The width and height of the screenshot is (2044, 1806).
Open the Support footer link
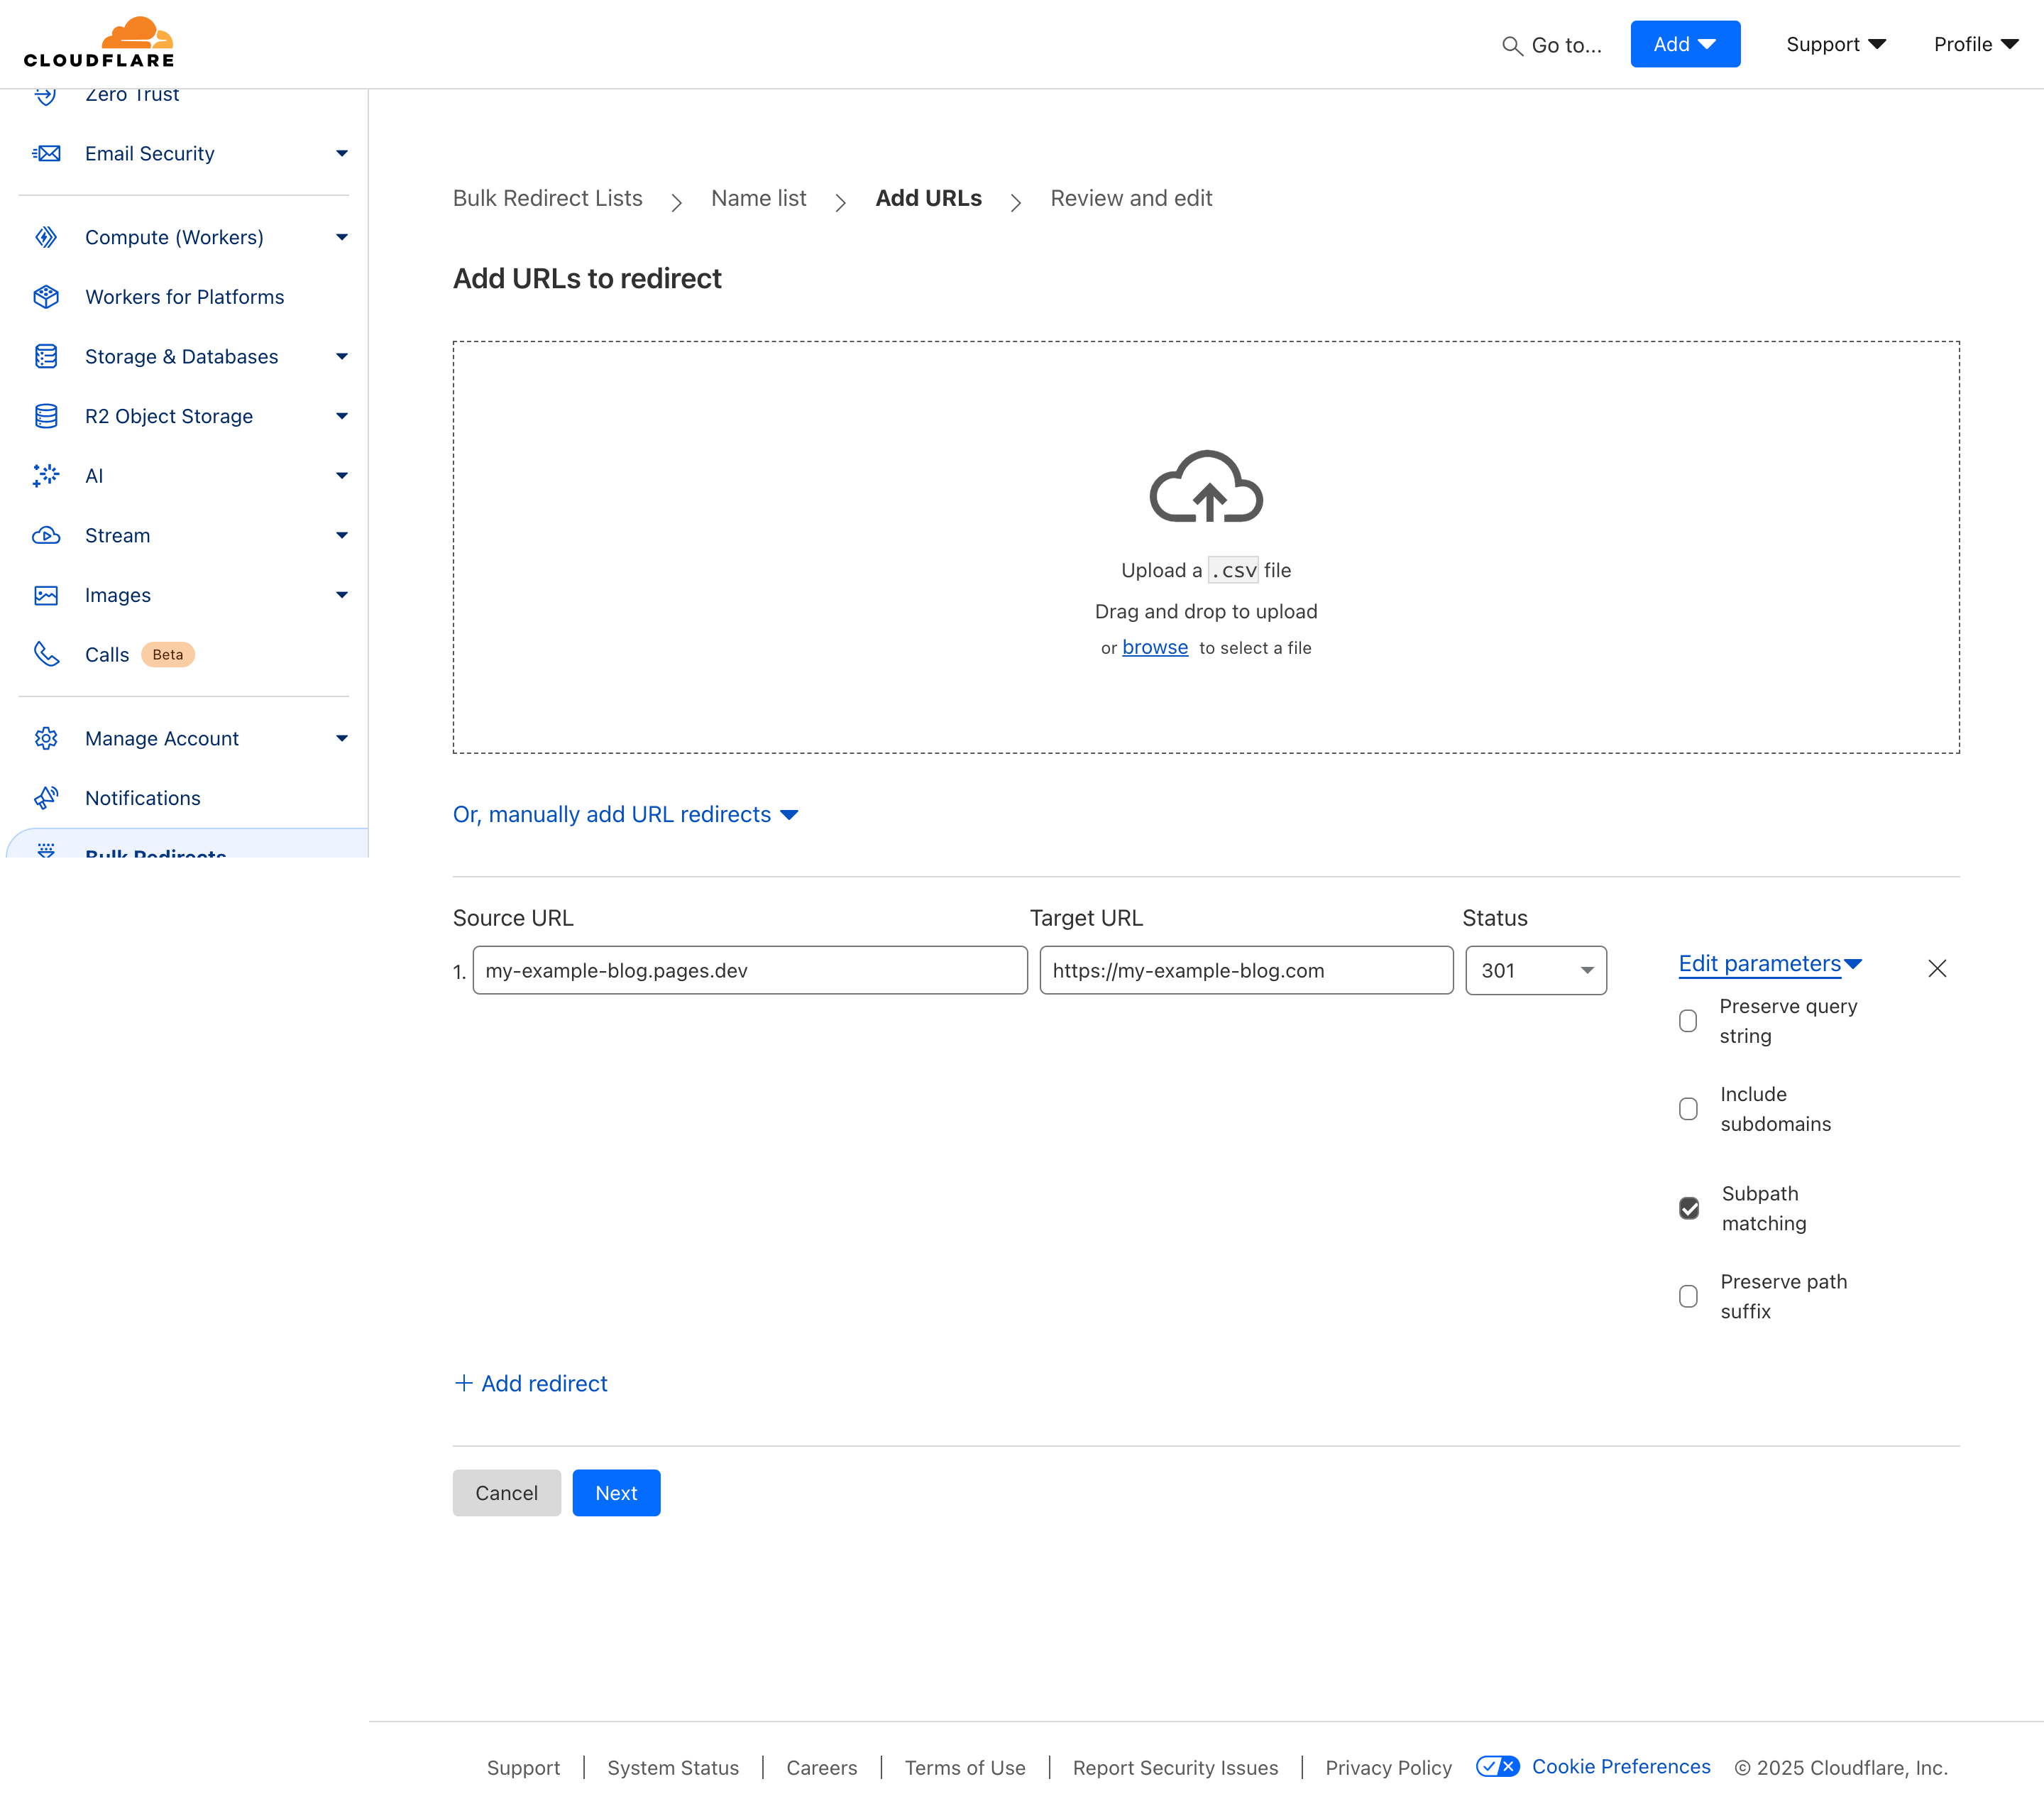[x=523, y=1767]
